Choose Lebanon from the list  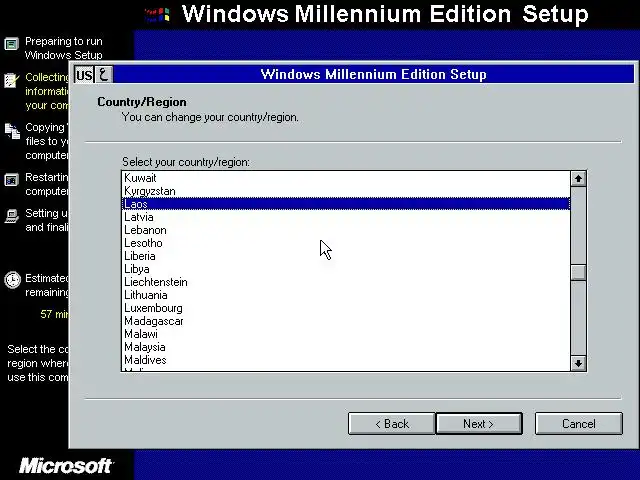click(346, 230)
